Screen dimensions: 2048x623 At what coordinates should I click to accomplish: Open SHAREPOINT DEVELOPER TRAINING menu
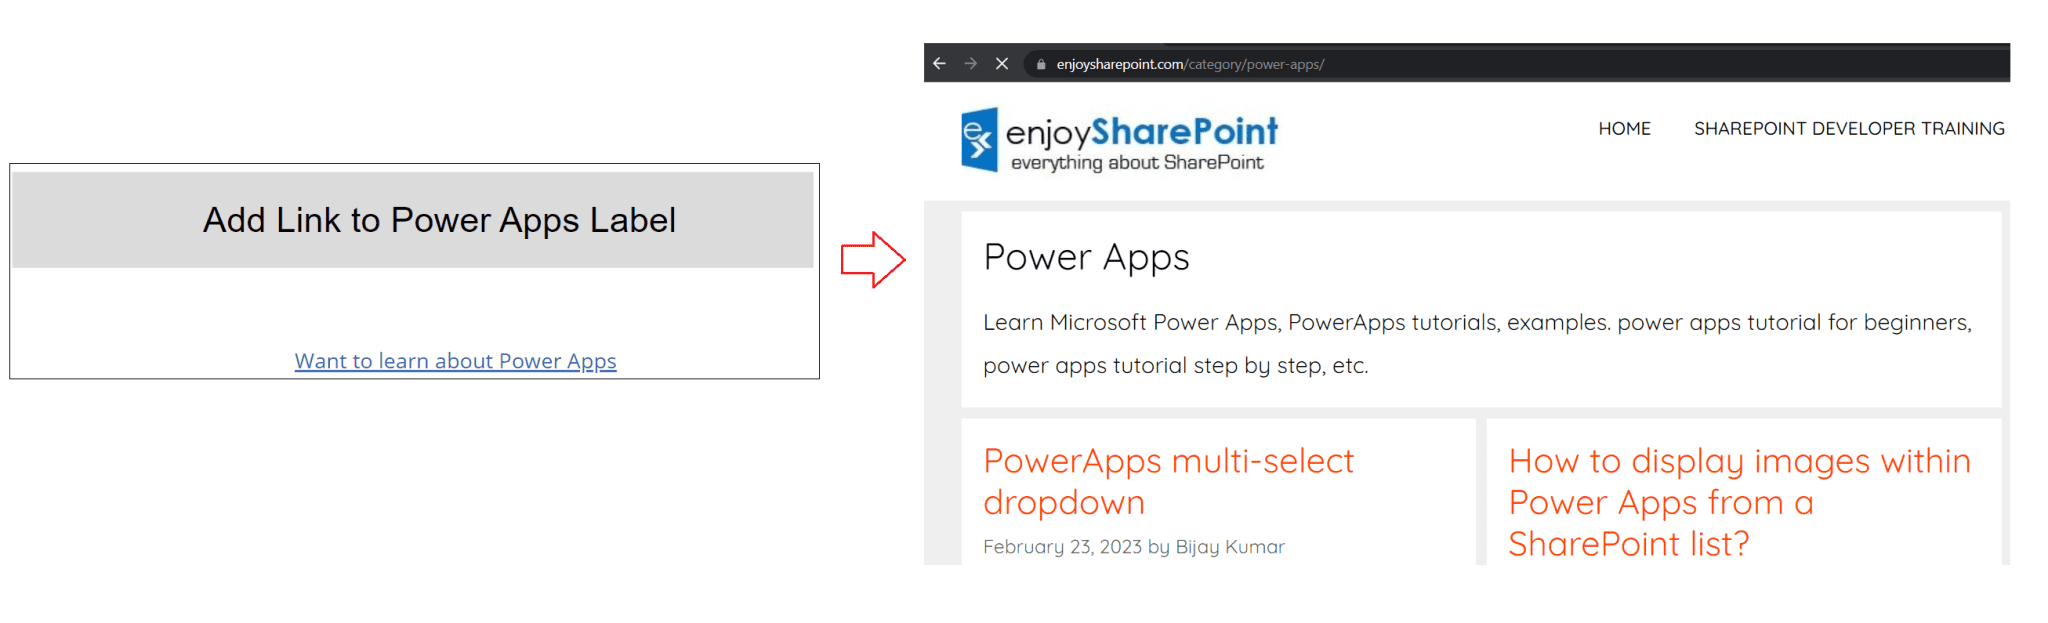click(1849, 128)
